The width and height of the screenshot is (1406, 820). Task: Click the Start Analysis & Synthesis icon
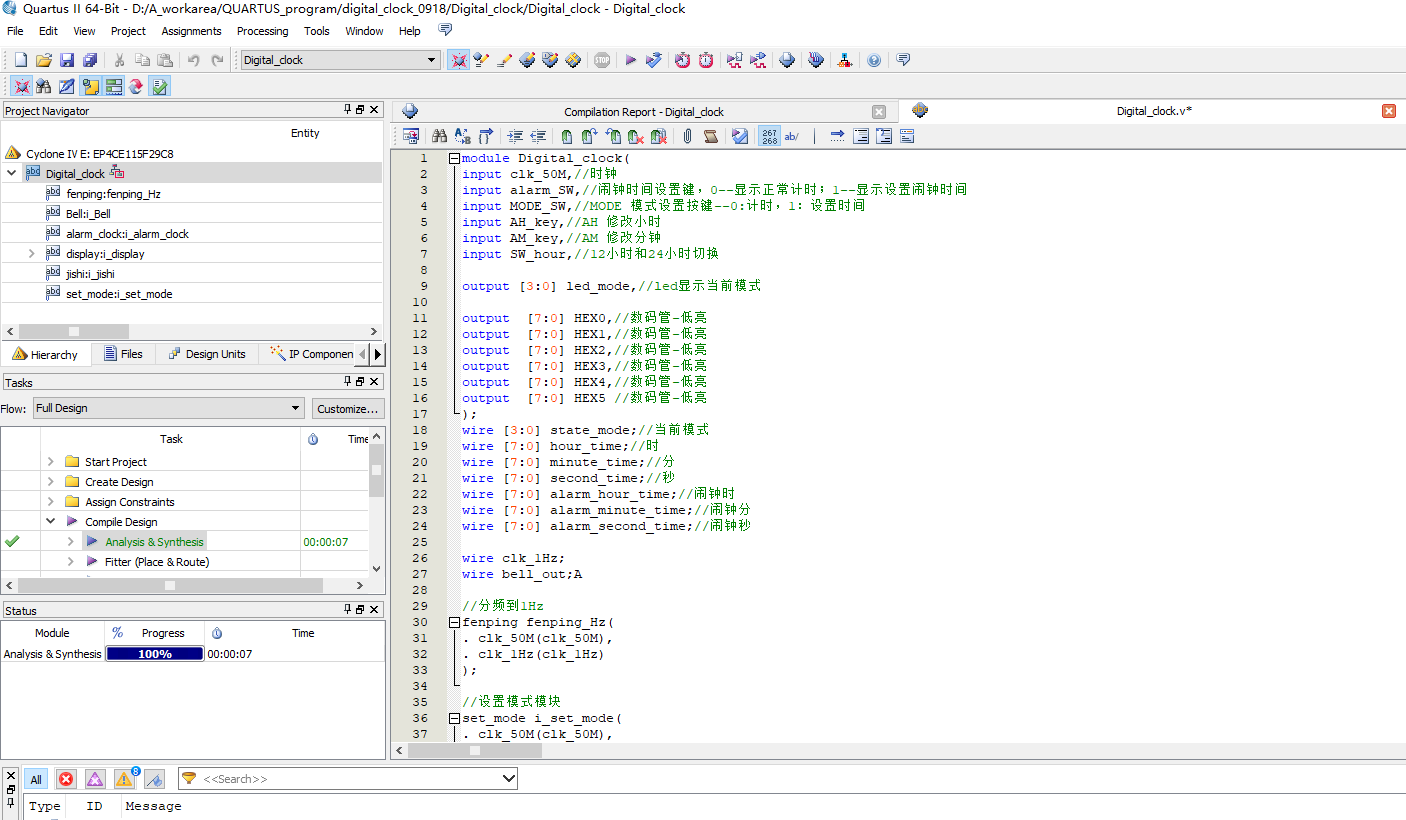click(654, 60)
